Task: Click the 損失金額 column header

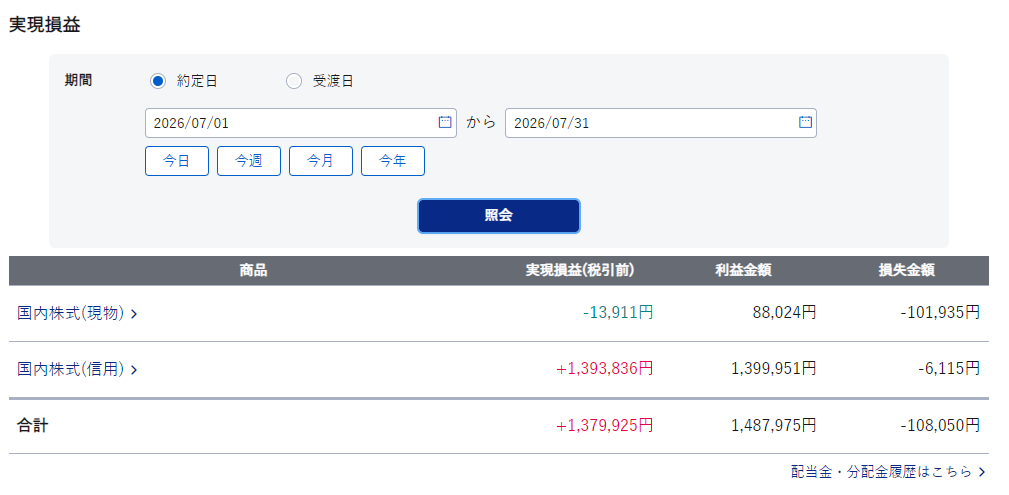Action: [x=907, y=271]
